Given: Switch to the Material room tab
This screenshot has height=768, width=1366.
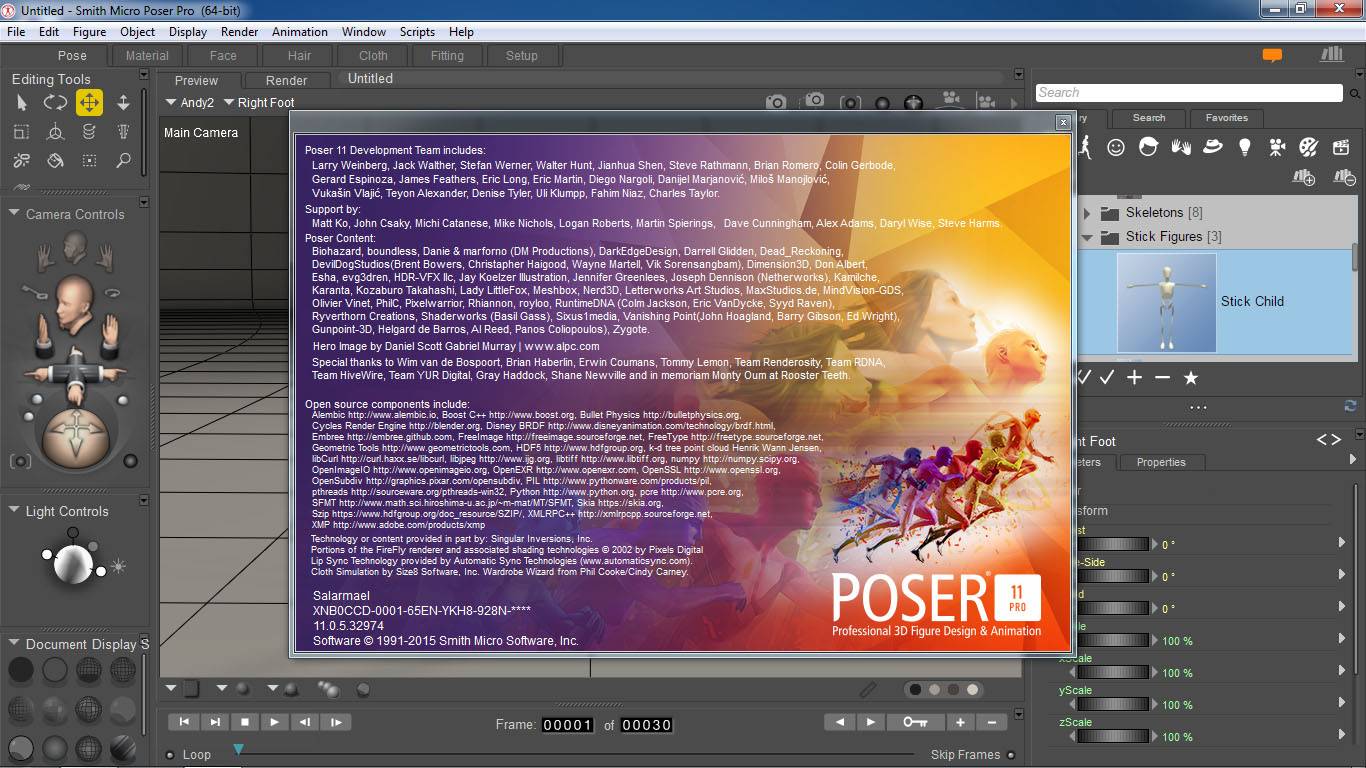Looking at the screenshot, I should (147, 56).
